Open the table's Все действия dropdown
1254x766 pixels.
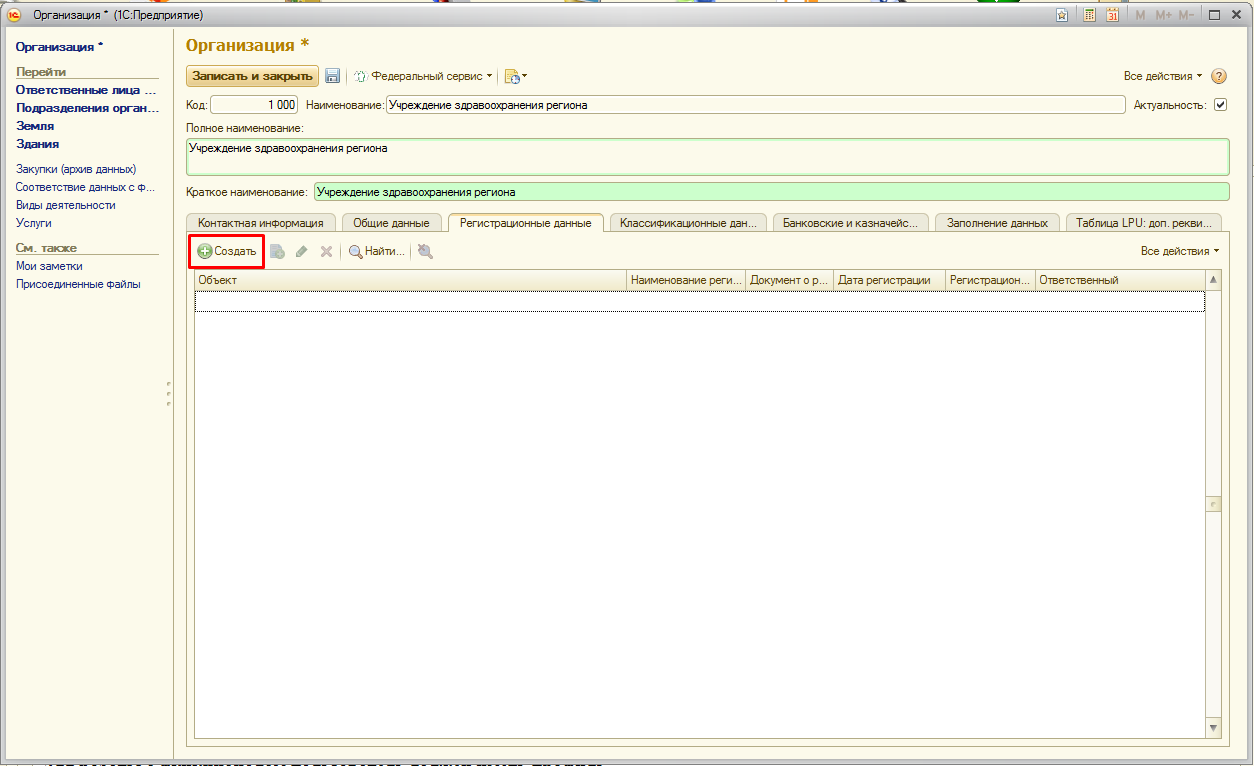coord(1179,251)
